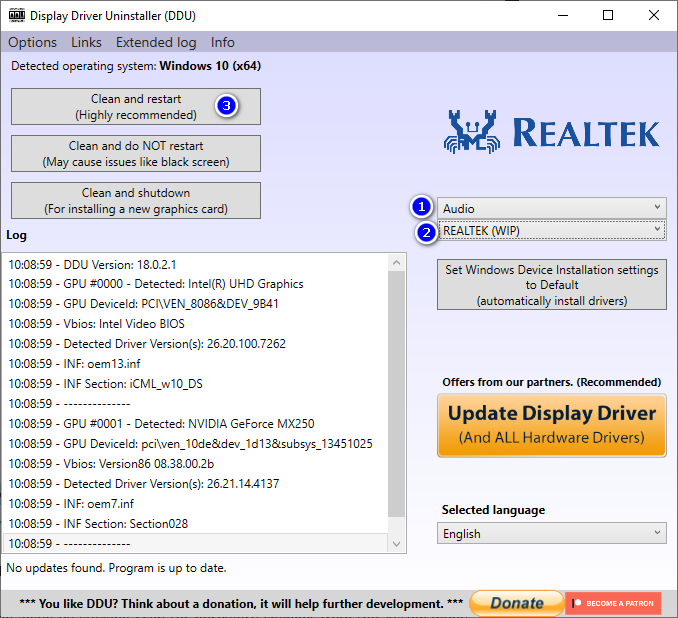Select log line Intel(R) UHD Graphics

(x=195, y=284)
